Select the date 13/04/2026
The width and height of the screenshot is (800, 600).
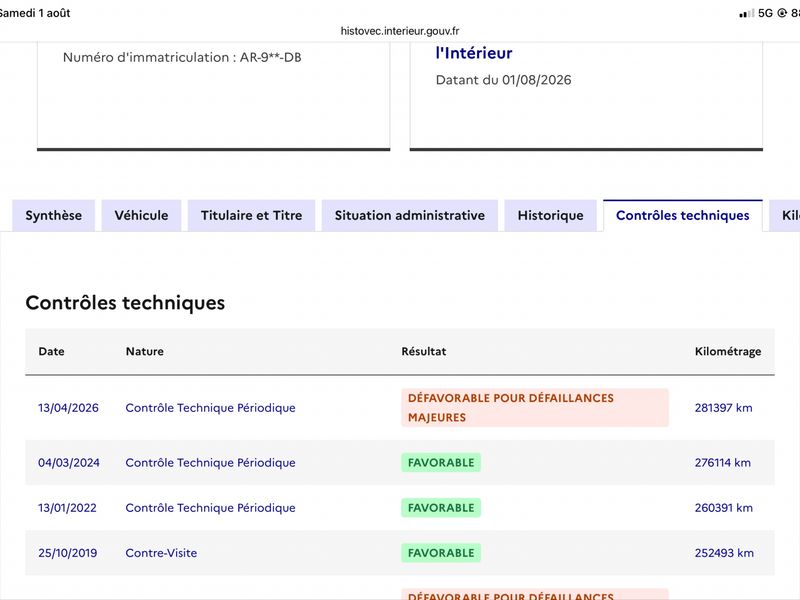pos(68,408)
